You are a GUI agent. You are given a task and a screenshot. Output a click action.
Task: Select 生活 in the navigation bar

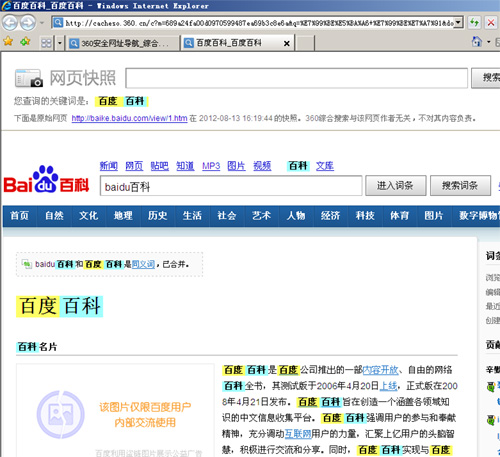(192, 216)
